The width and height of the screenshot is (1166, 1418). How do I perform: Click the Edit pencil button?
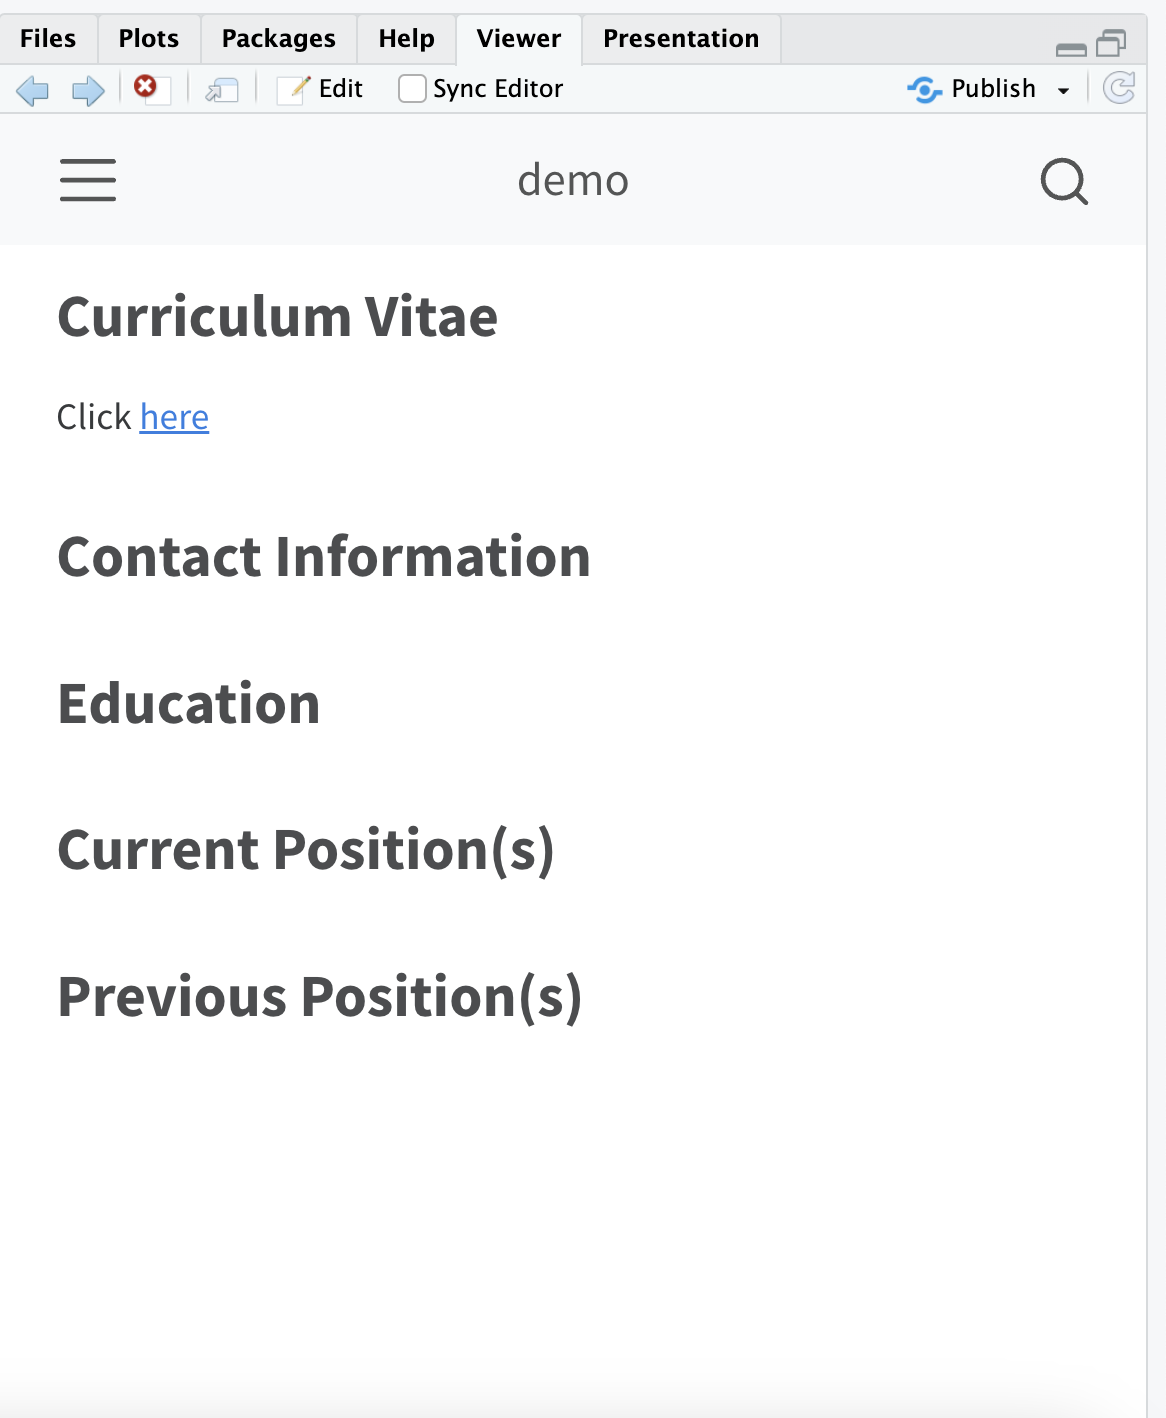(x=320, y=89)
